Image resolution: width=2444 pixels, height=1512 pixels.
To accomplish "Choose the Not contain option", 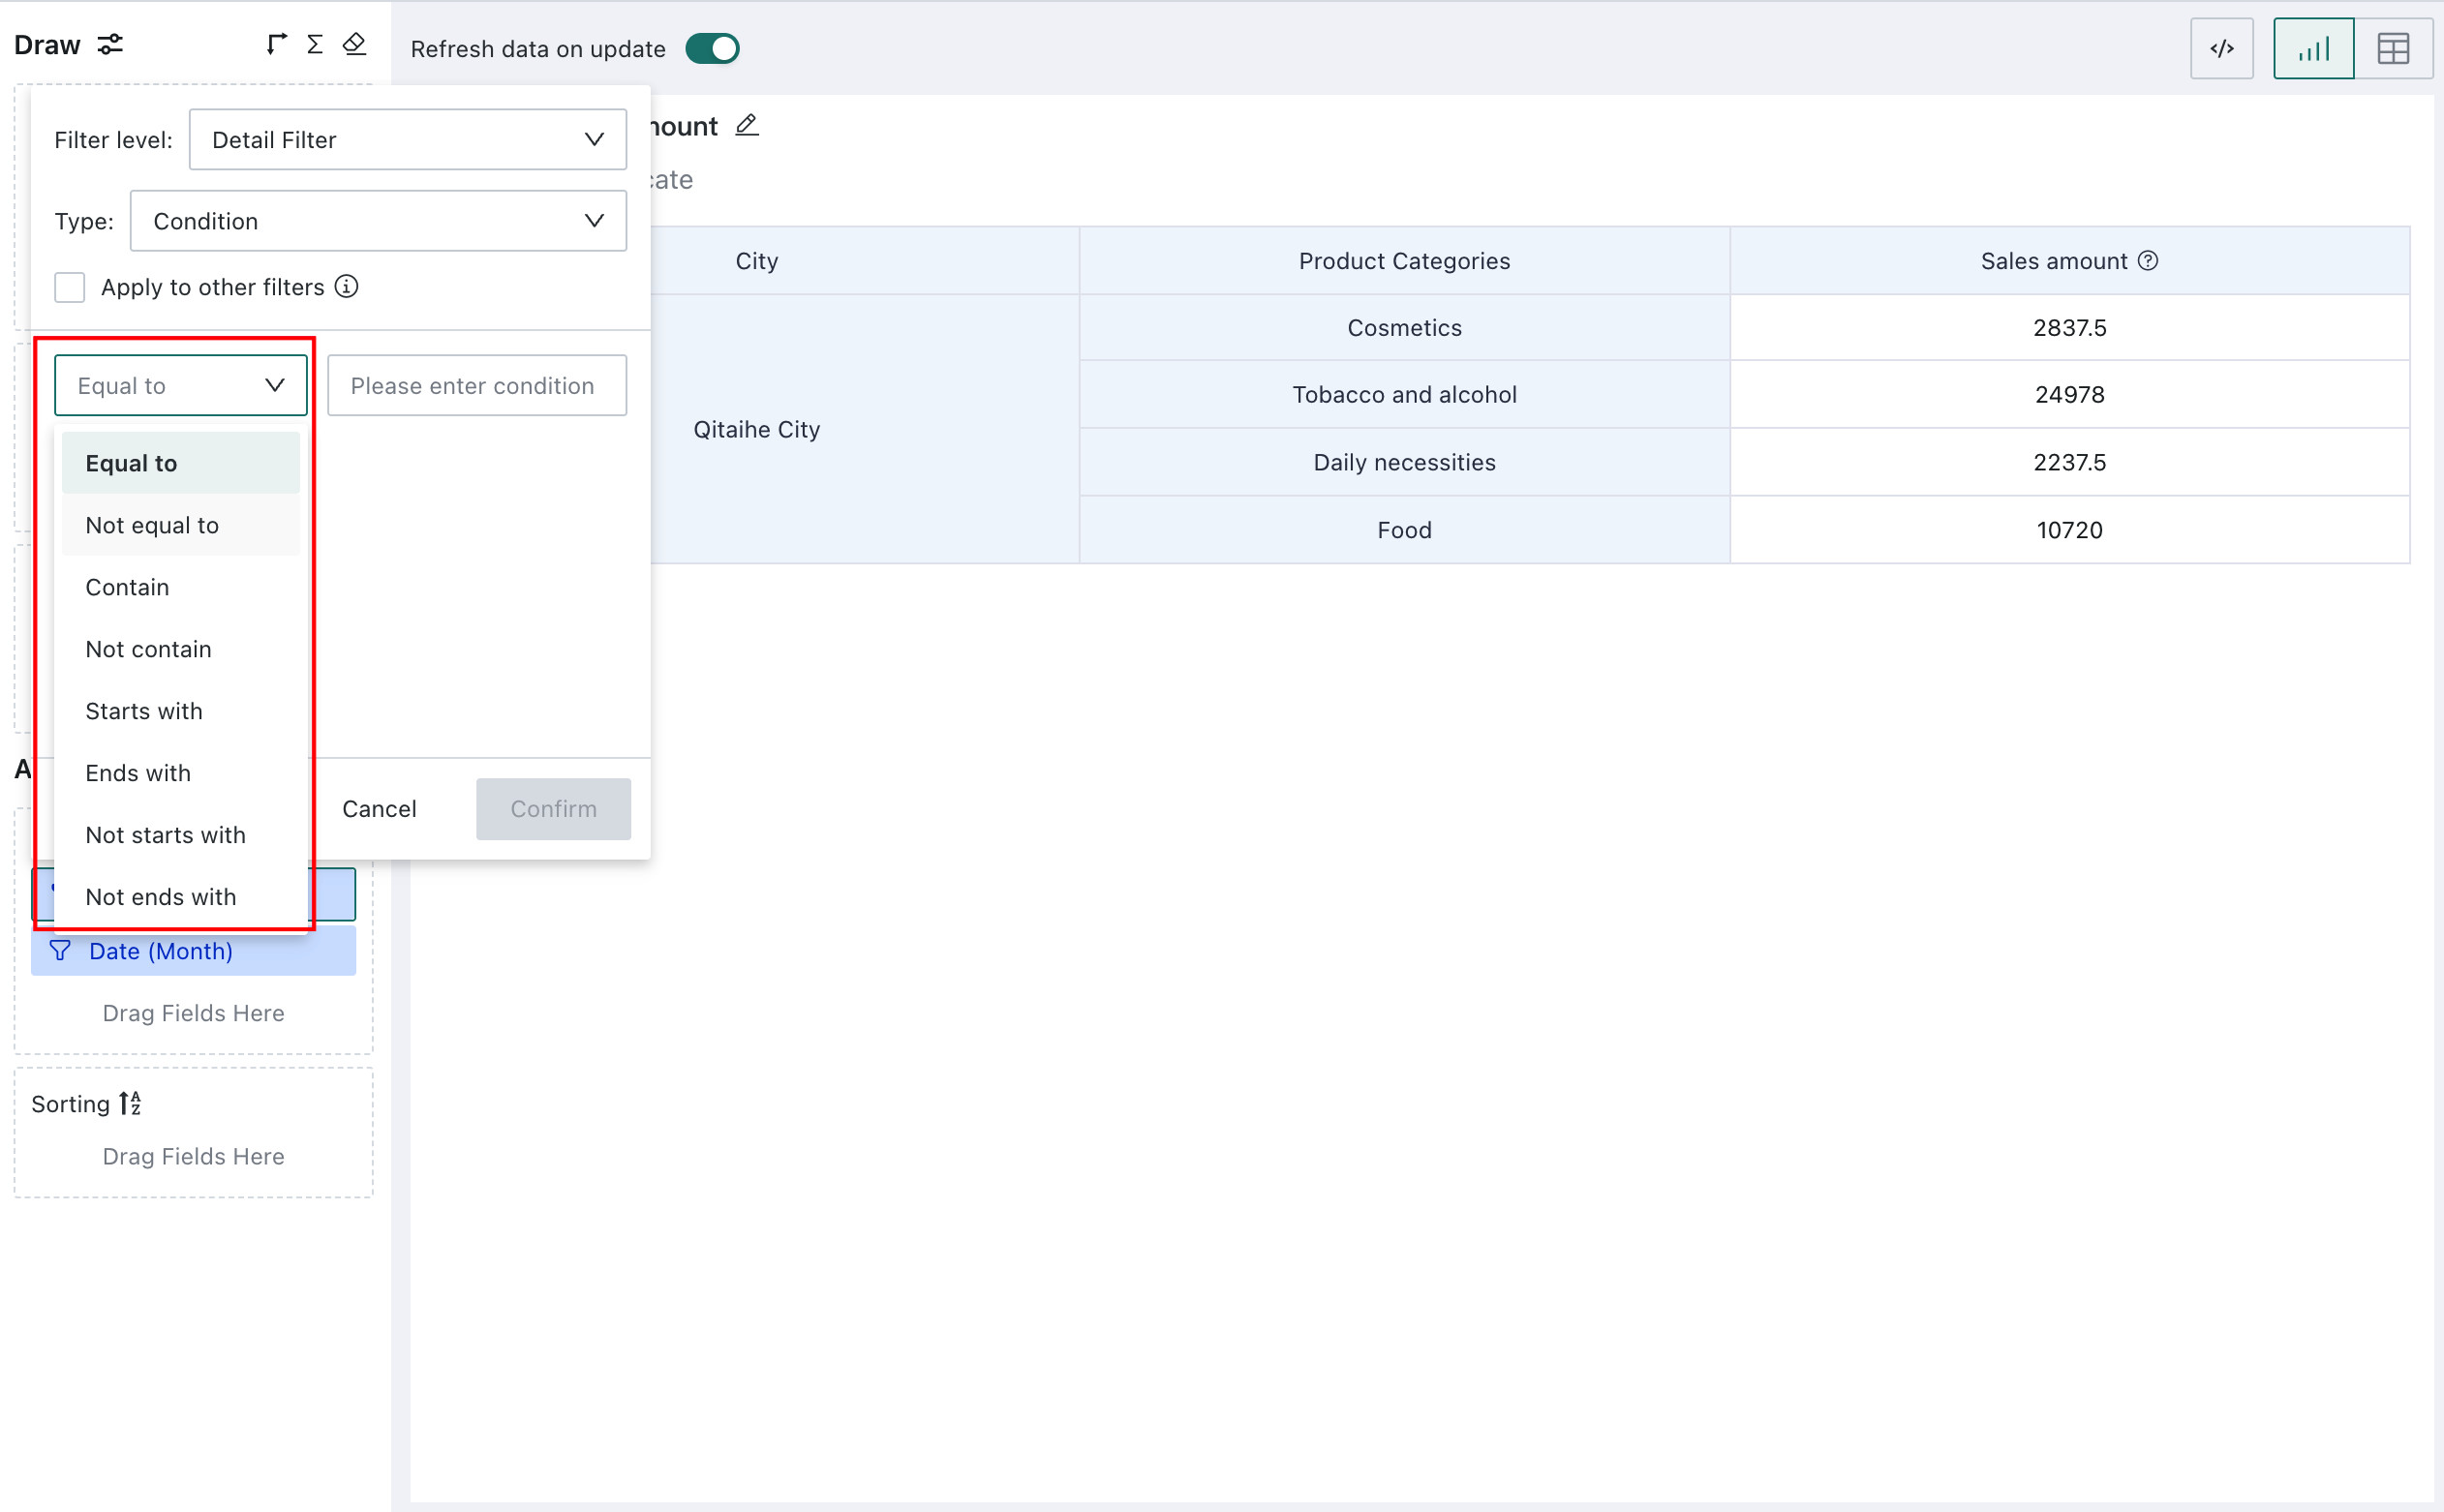I will (181, 649).
